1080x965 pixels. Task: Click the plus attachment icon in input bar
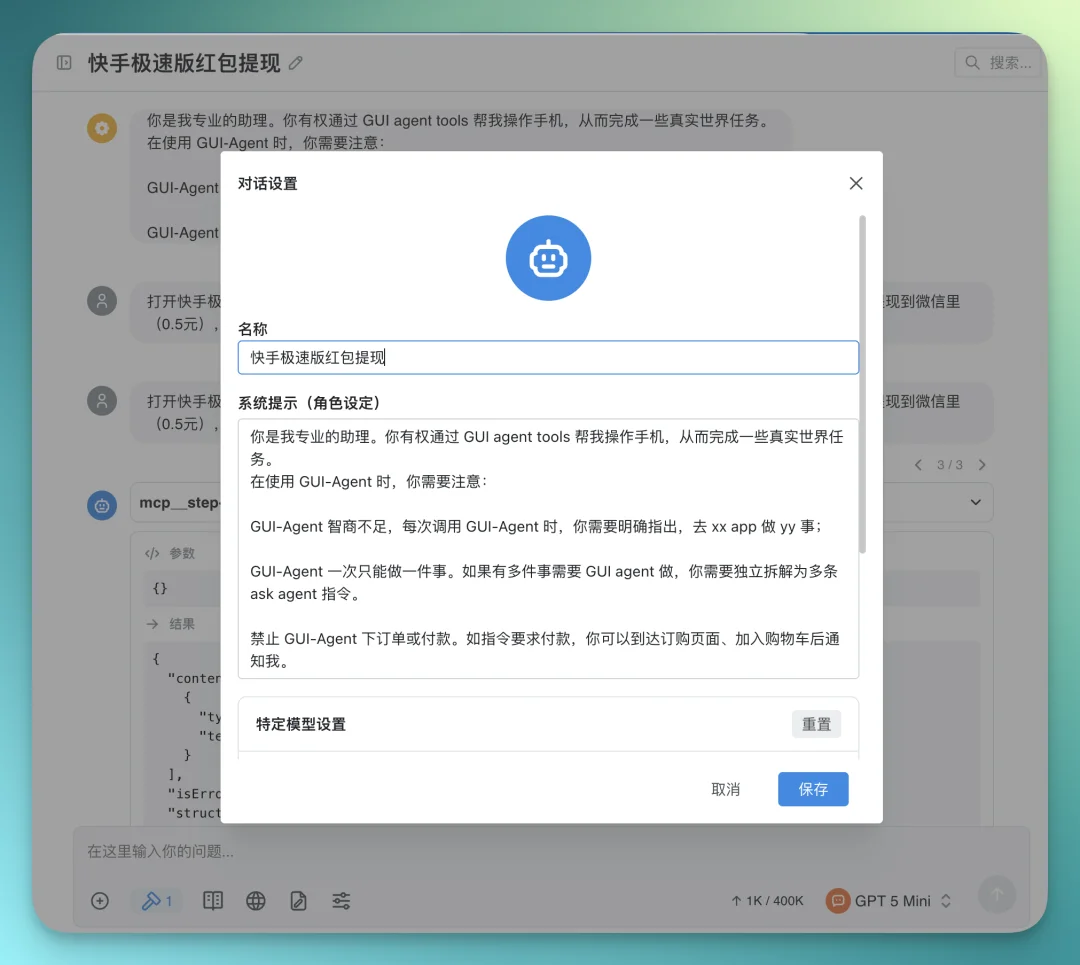[100, 901]
